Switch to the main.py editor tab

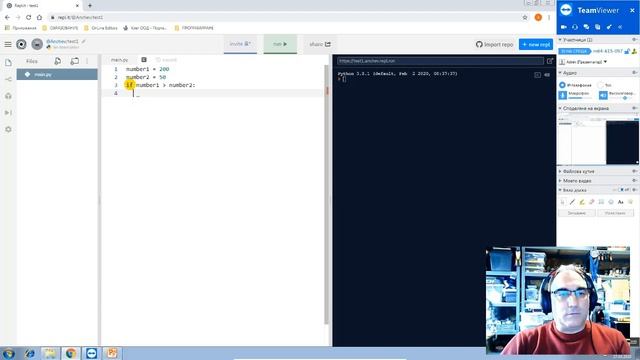pos(120,60)
